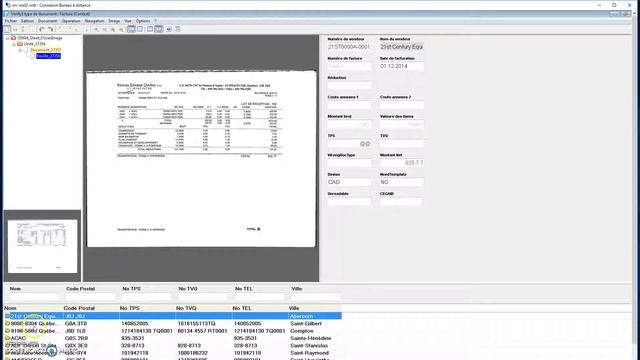Click the Montant Net field
This screenshot has width=640, height=360.
pyautogui.click(x=402, y=163)
